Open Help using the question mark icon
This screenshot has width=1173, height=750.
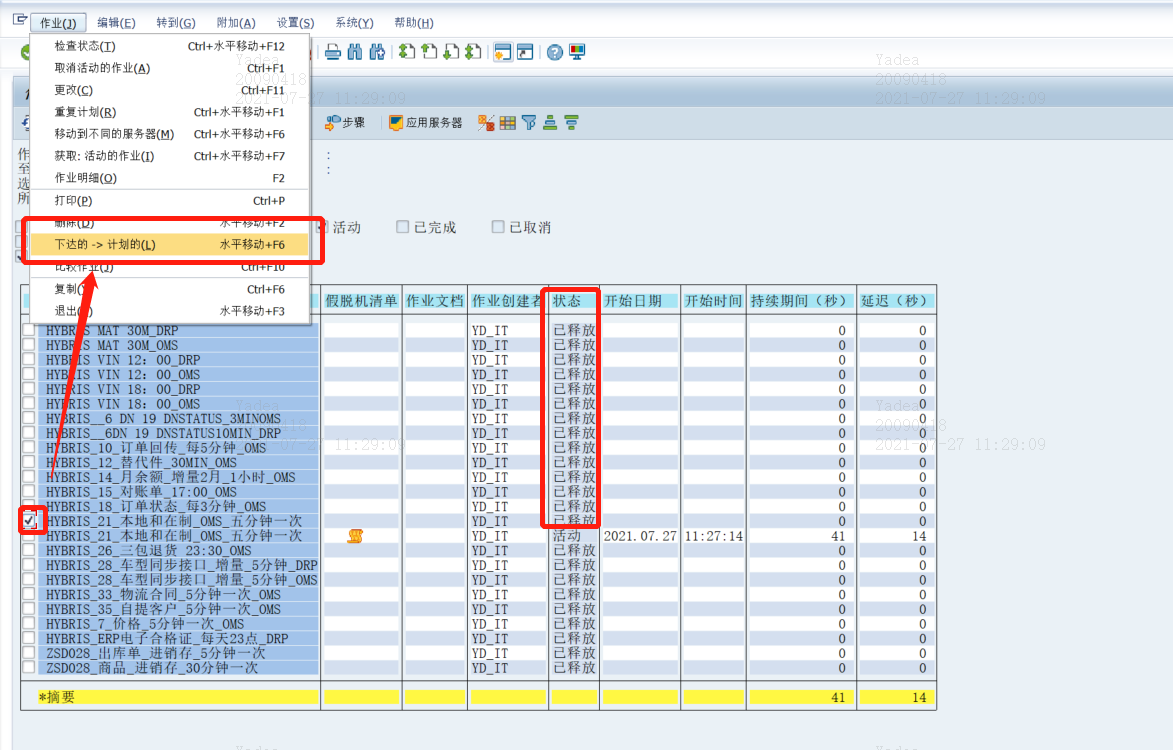click(555, 52)
